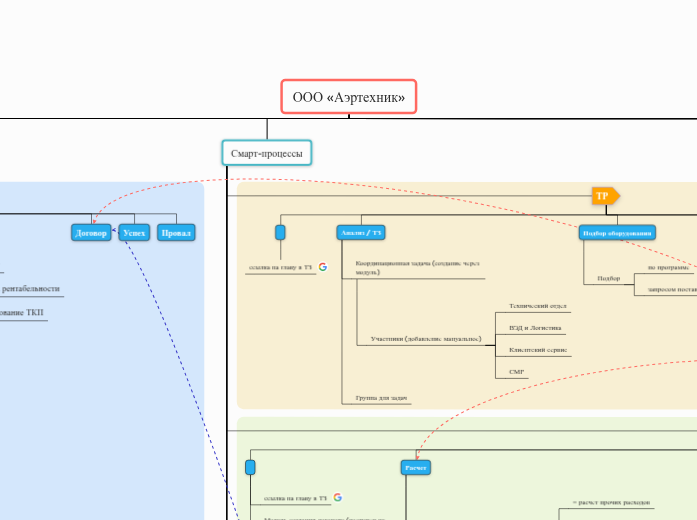The width and height of the screenshot is (697, 520).
Task: Select the empty blue node in green section
Action: [250, 467]
